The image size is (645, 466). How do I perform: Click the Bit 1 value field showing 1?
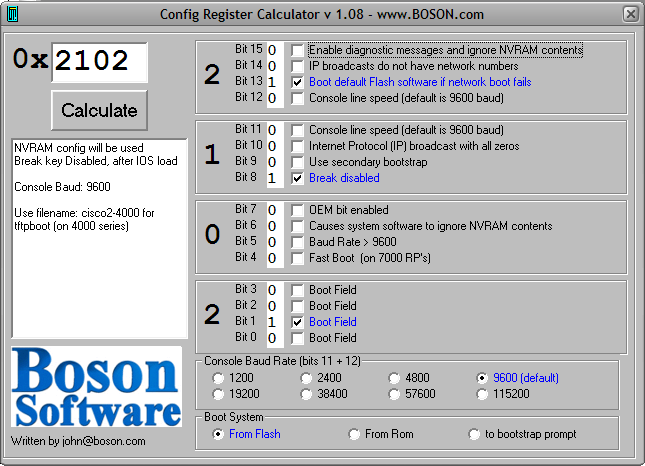274,322
